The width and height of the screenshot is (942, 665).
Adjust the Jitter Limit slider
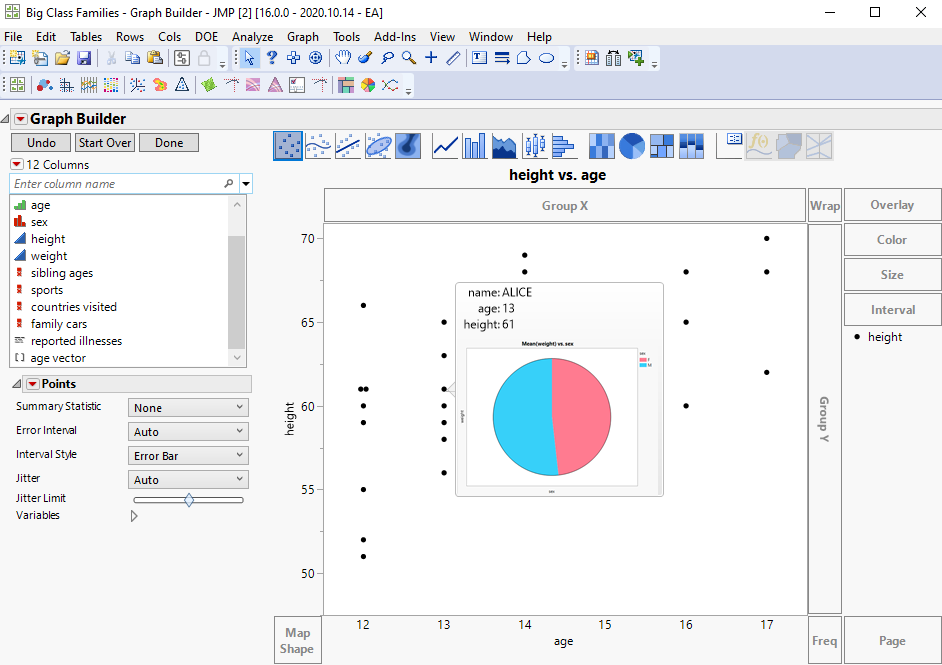(188, 499)
